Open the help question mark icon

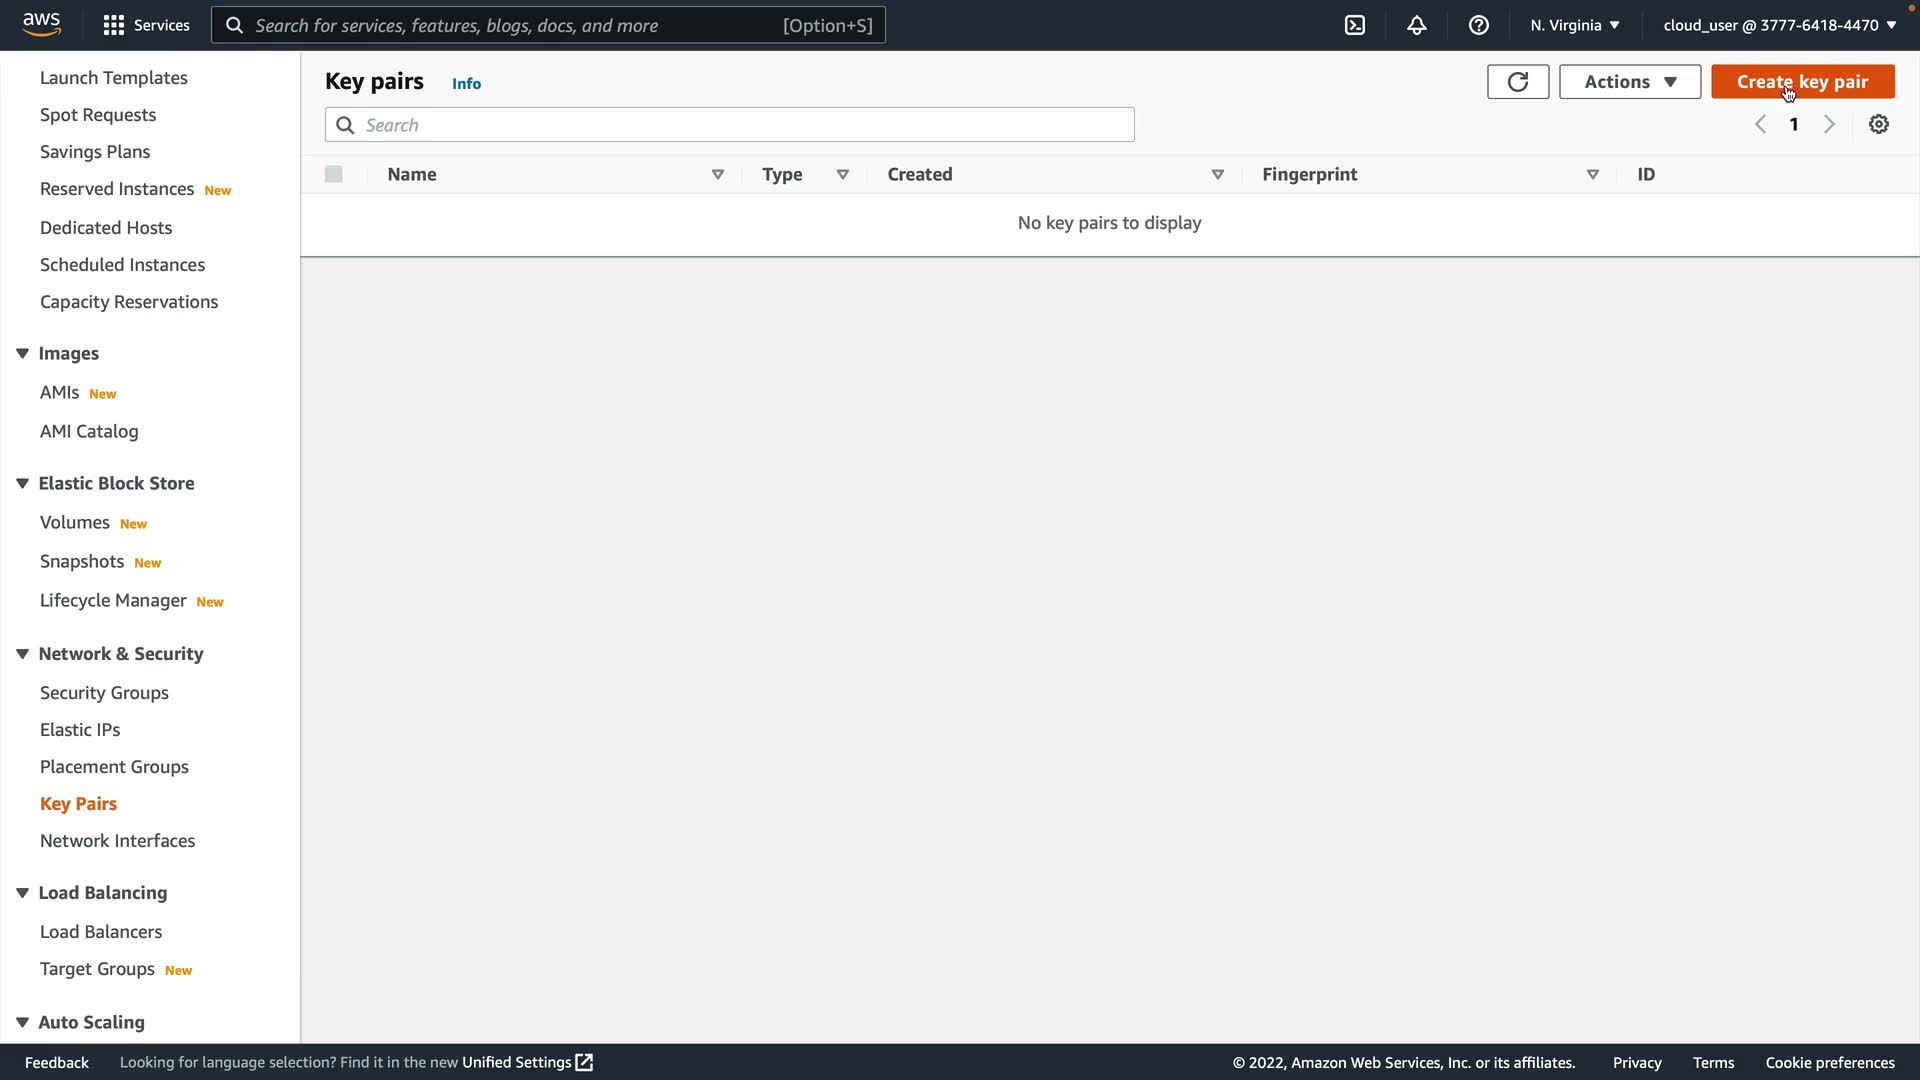1479,25
